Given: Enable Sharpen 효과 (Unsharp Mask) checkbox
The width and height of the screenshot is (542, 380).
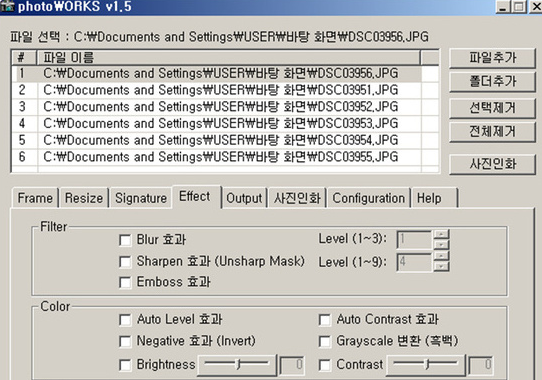Looking at the screenshot, I should point(125,262).
